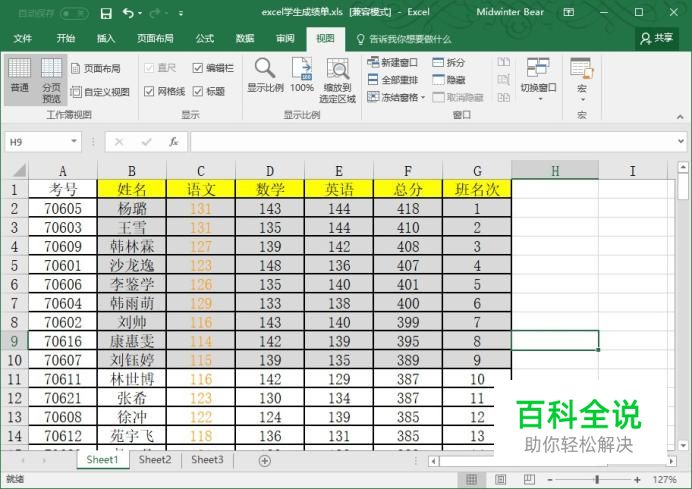
Task: Select row 9 header
Action: pyautogui.click(x=15, y=341)
